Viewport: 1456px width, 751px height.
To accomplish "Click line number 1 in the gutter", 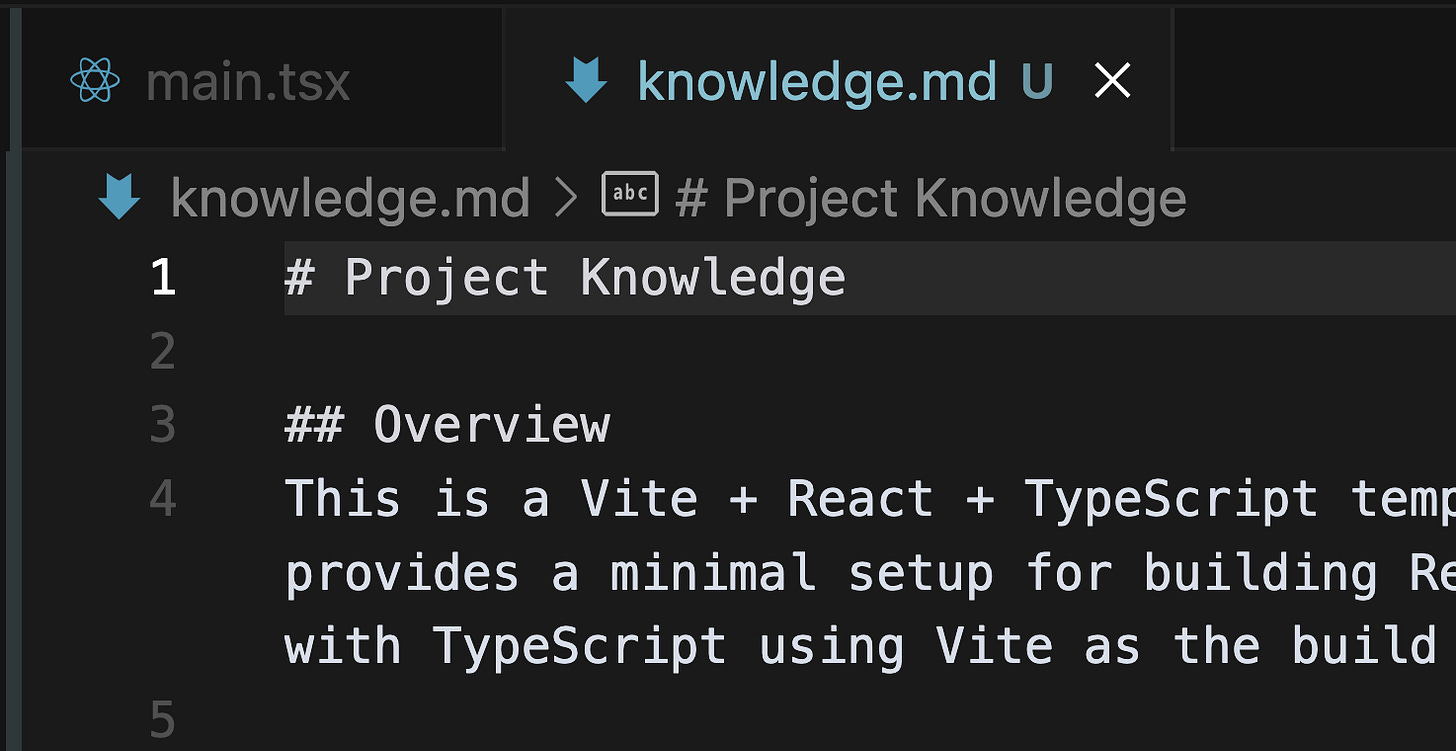I will [164, 278].
